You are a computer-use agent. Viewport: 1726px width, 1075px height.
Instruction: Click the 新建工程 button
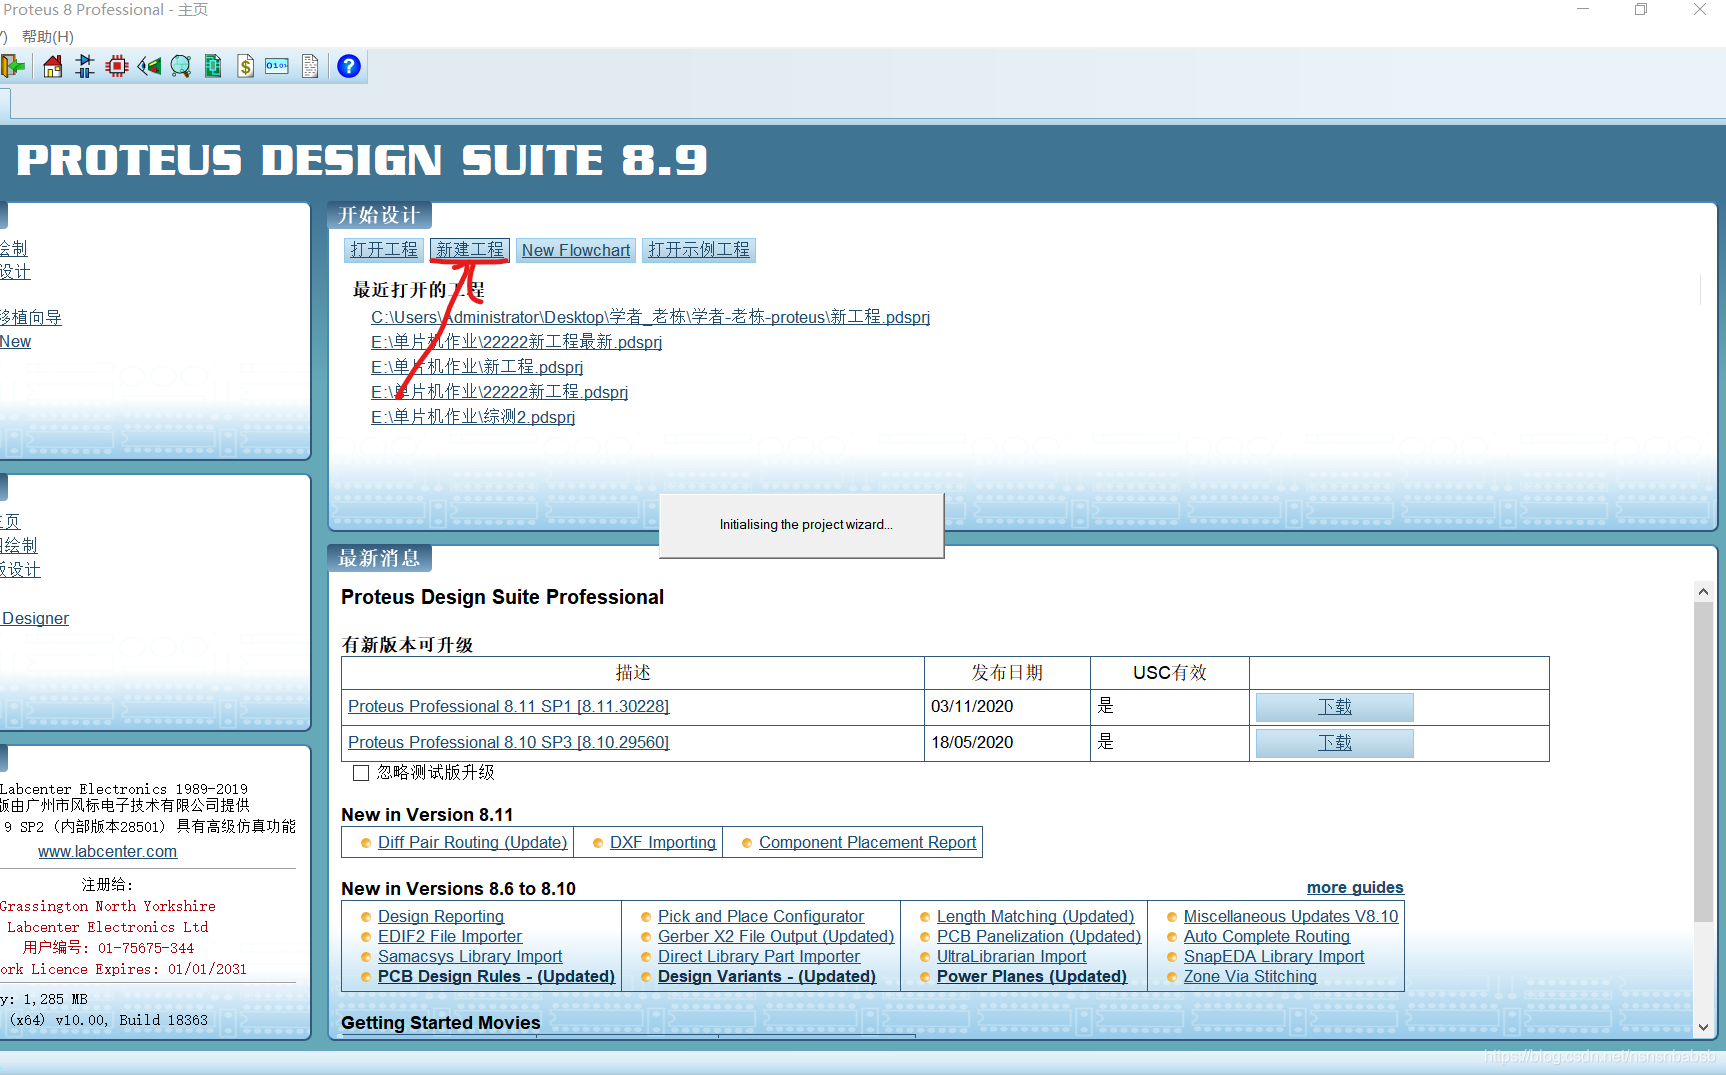click(x=470, y=250)
